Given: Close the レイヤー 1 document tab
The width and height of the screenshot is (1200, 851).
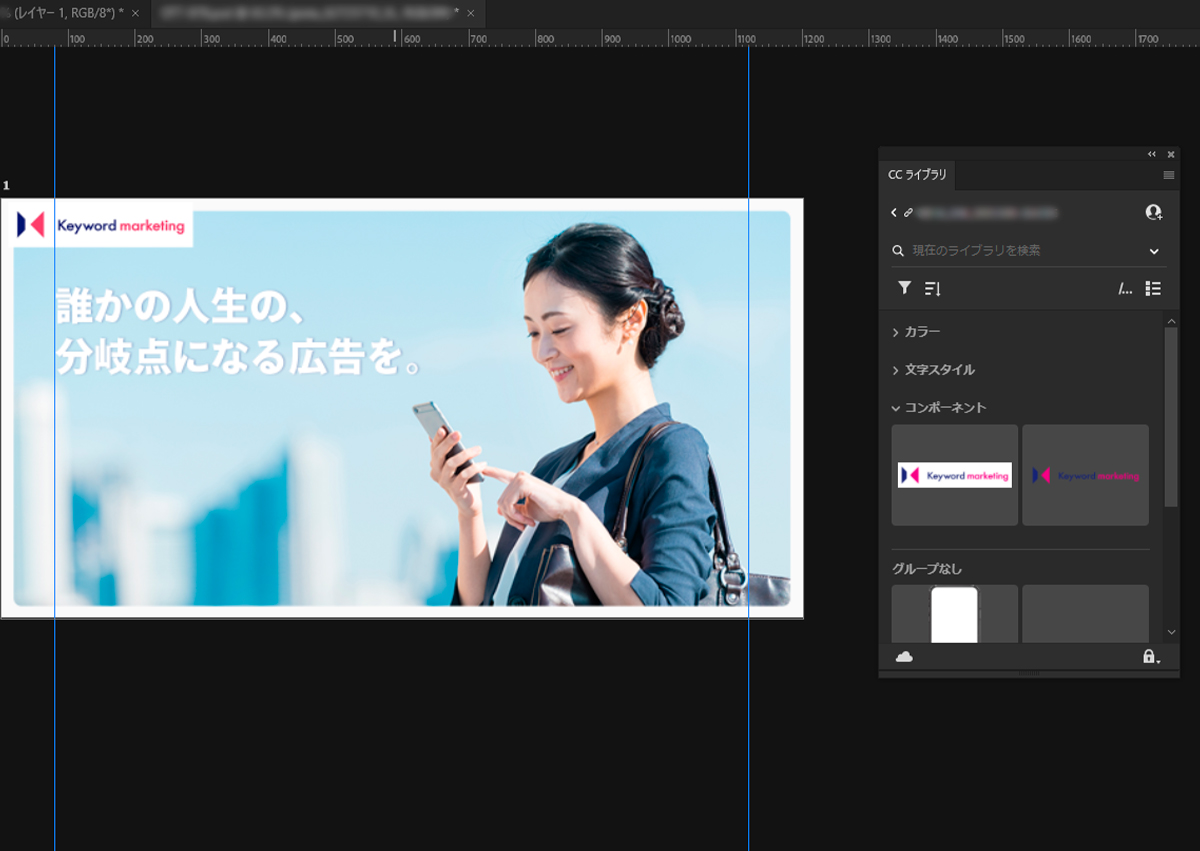Looking at the screenshot, I should 135,13.
